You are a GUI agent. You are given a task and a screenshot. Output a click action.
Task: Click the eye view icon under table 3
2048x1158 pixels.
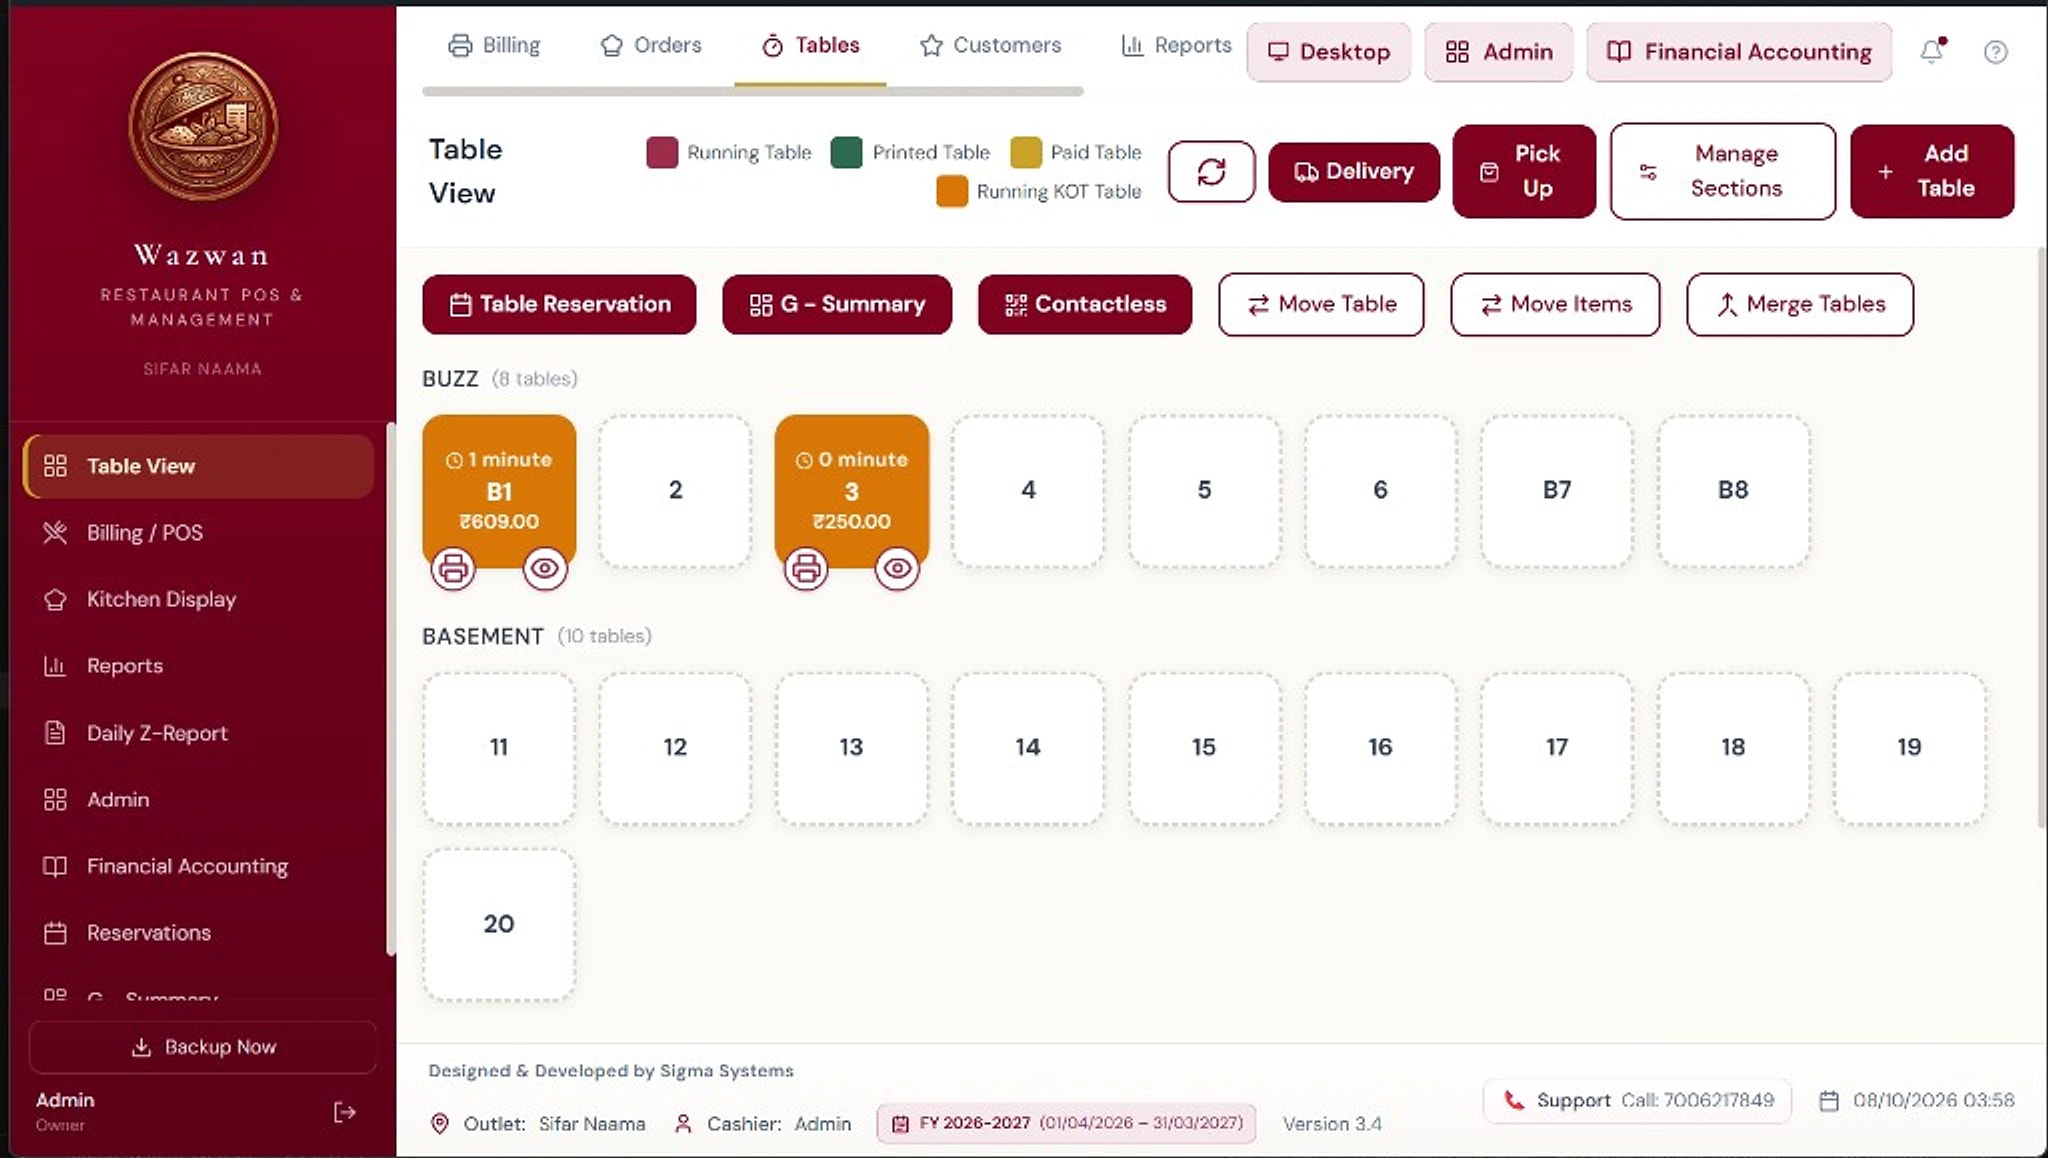897,569
